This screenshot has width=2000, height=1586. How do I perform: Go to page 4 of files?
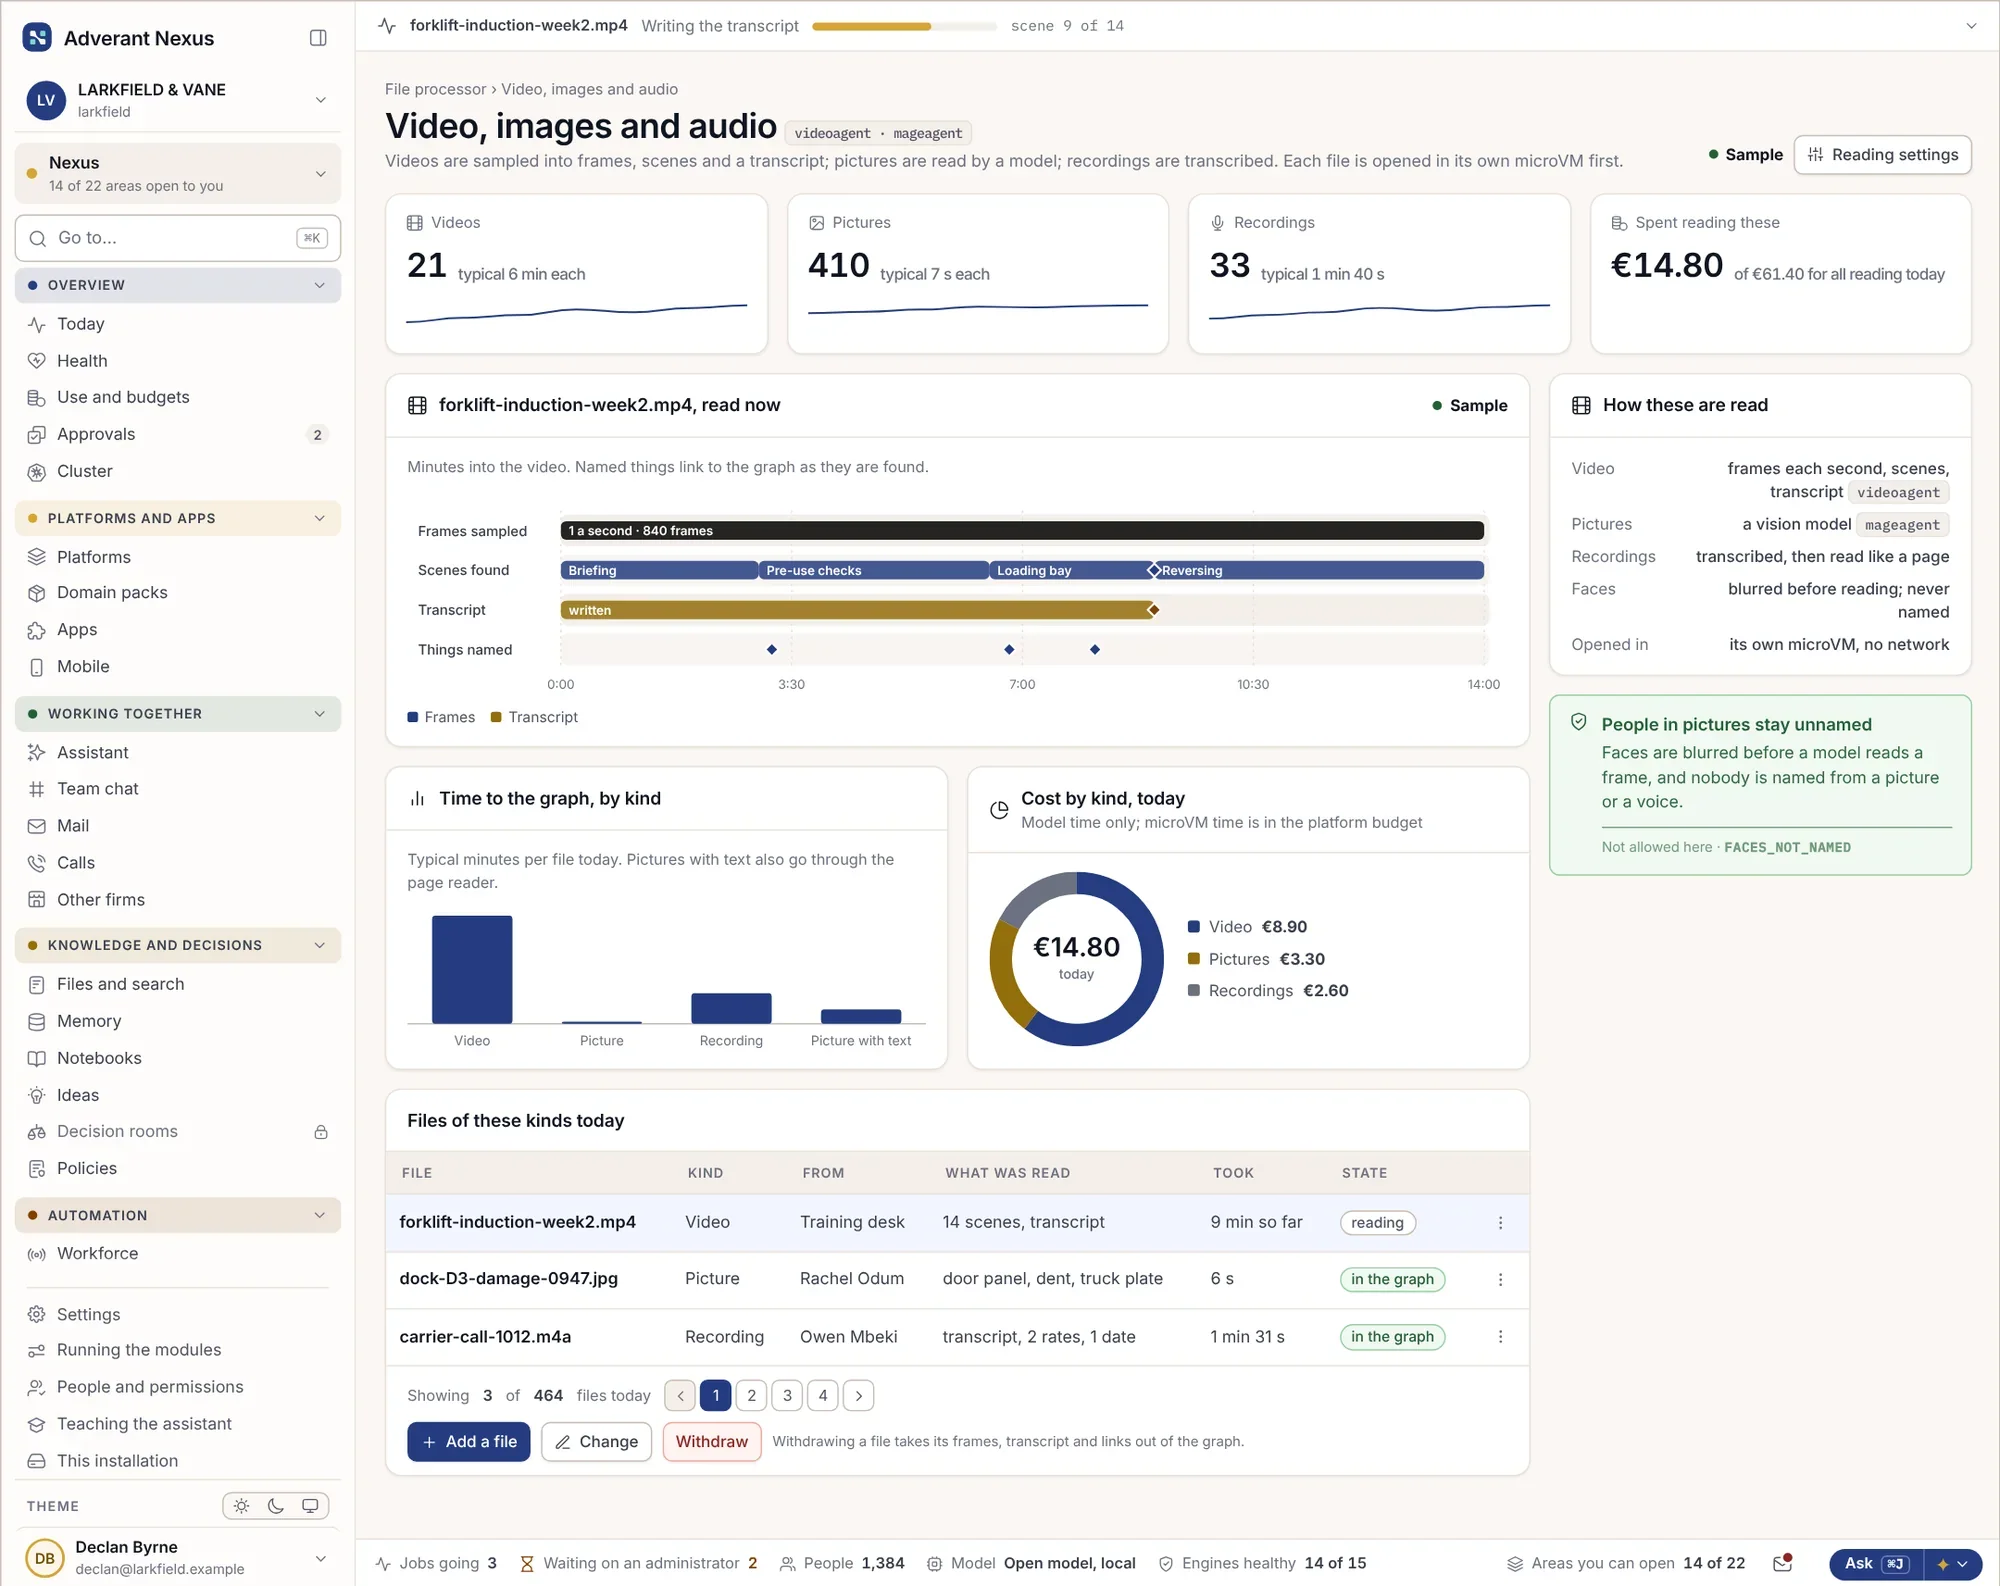[823, 1395]
